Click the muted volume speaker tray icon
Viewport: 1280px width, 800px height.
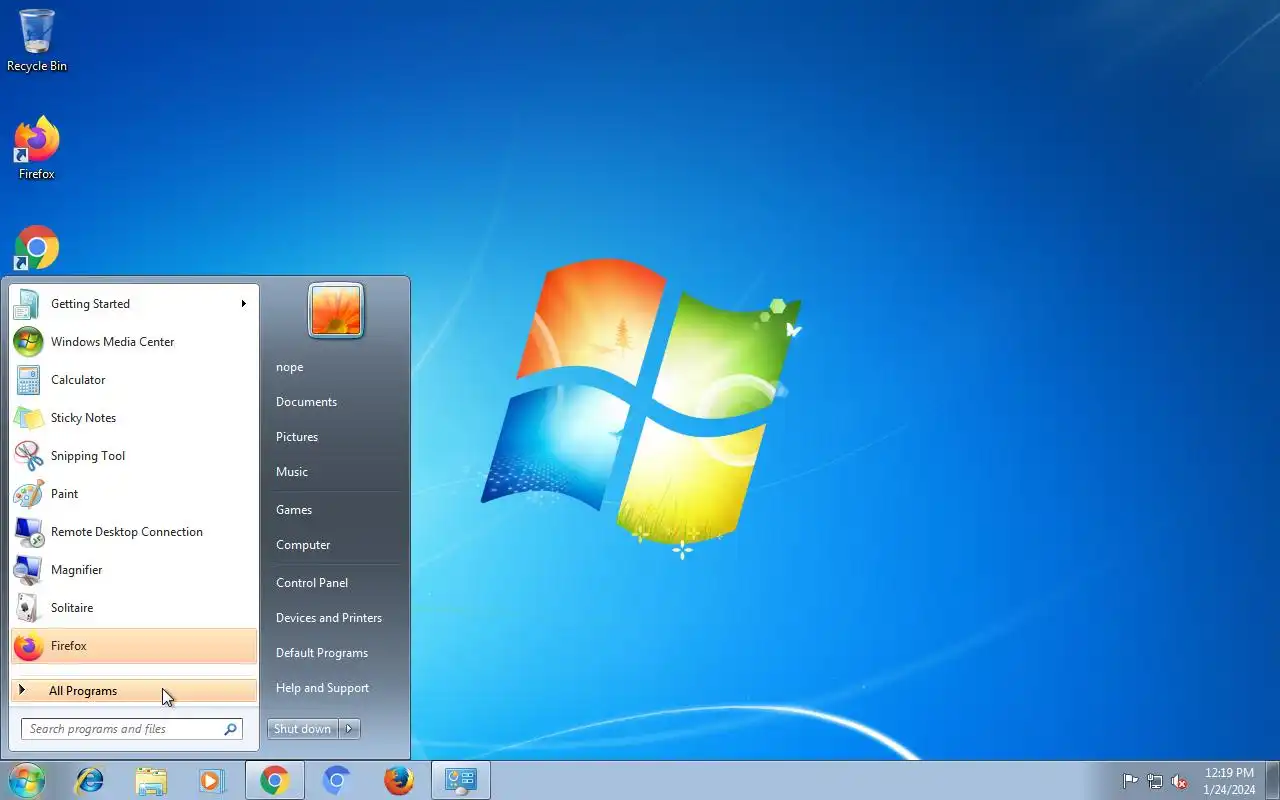(x=1180, y=781)
